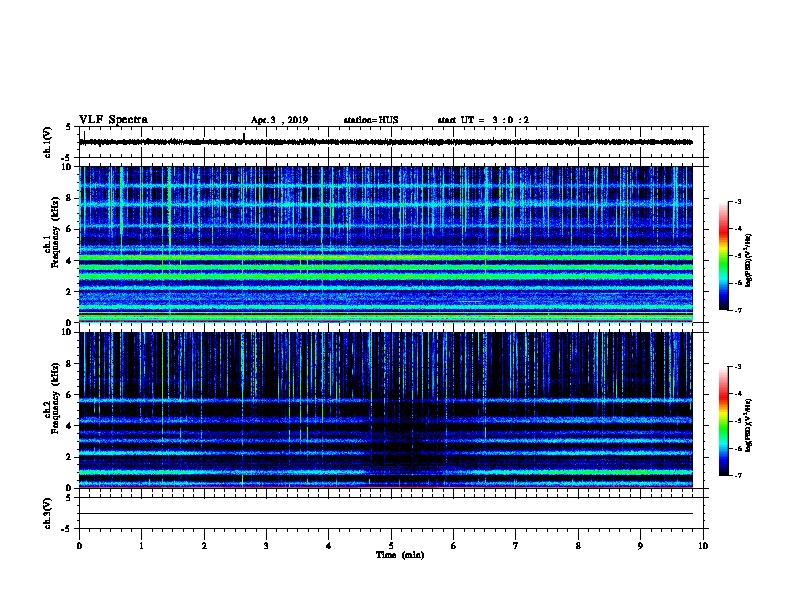Image resolution: width=792 pixels, height=612 pixels.
Task: Click the "VLF Spectra" plot title
Action: tap(113, 120)
